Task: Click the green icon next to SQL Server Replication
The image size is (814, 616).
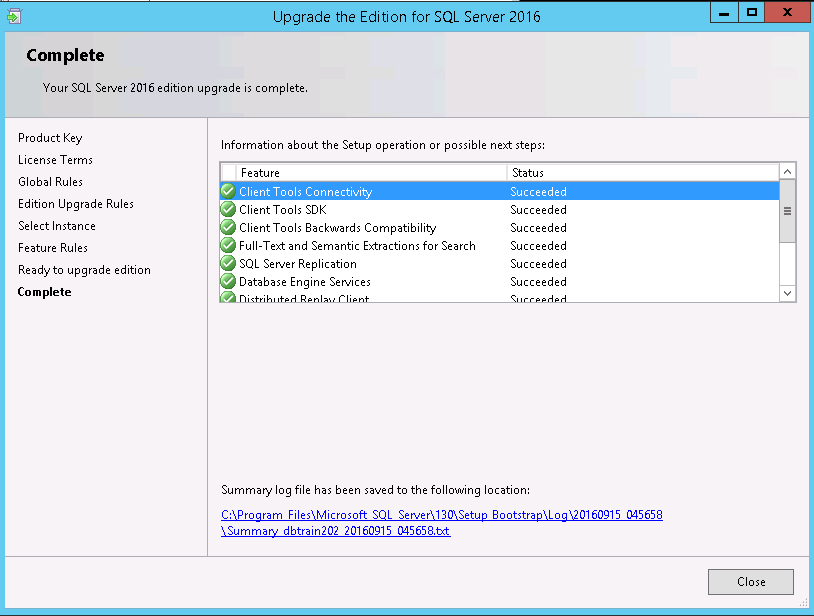Action: coord(228,263)
